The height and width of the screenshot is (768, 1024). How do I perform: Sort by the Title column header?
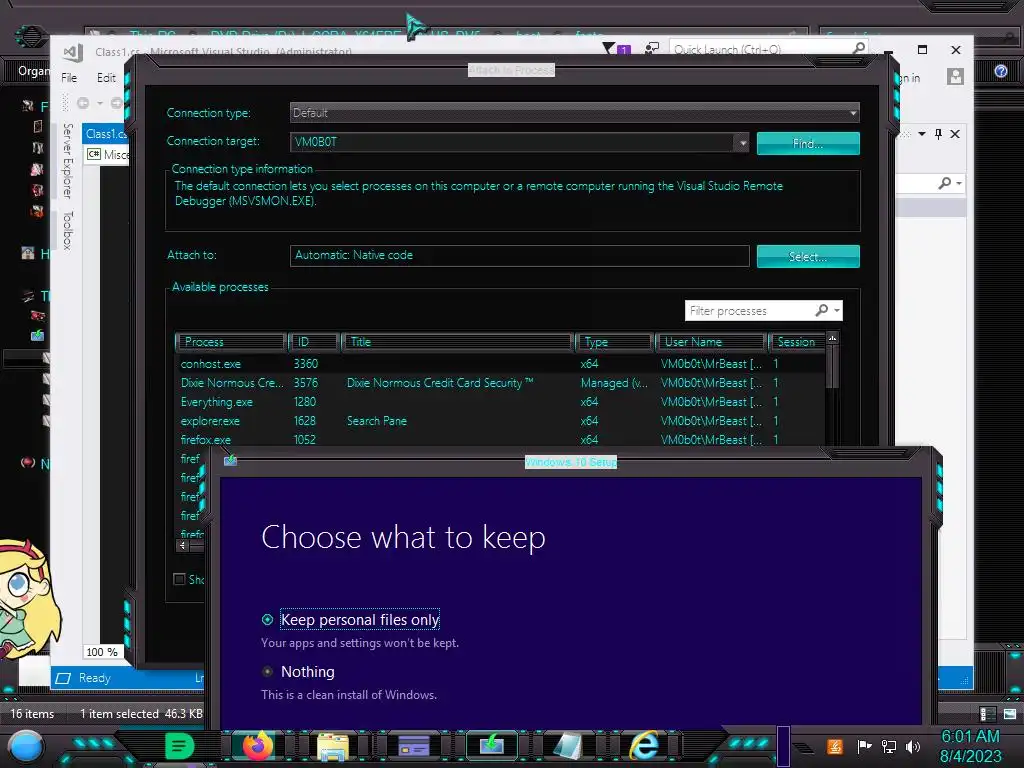tap(457, 342)
